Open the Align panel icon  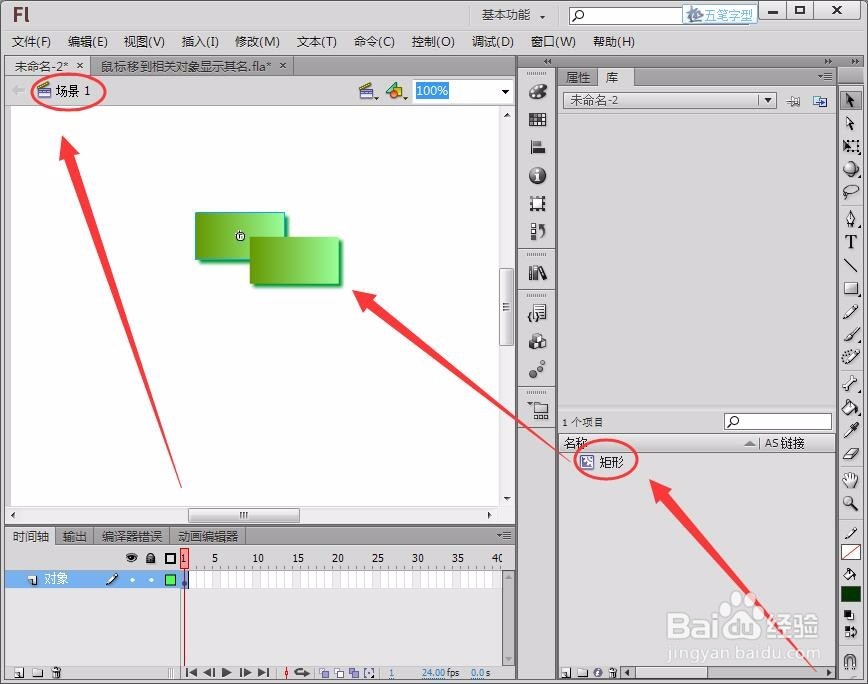point(537,147)
